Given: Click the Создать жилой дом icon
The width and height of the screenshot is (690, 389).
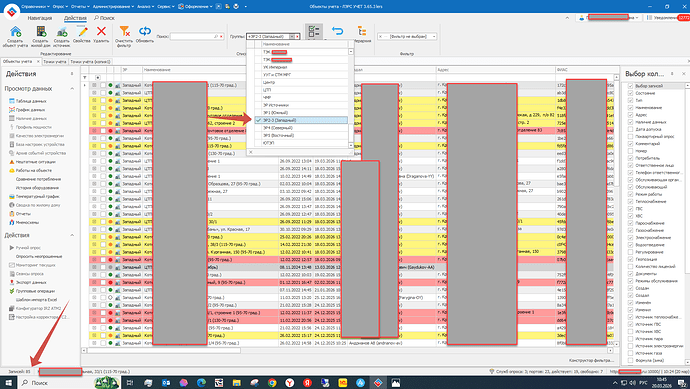Looking at the screenshot, I should click(x=41, y=32).
